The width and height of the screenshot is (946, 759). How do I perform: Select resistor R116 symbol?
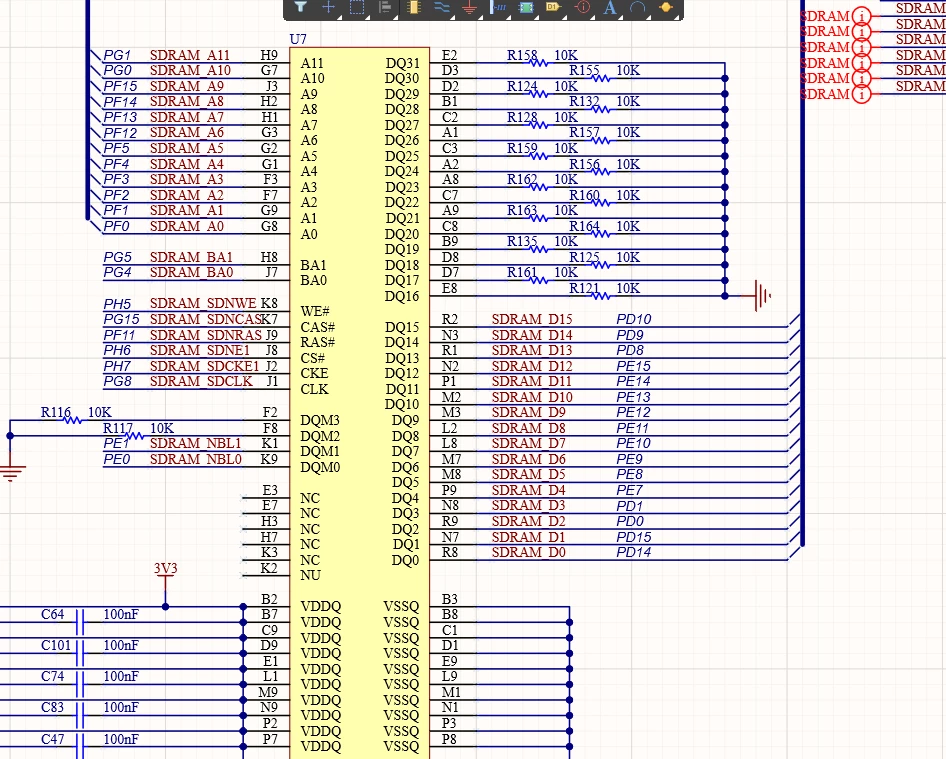pos(73,419)
